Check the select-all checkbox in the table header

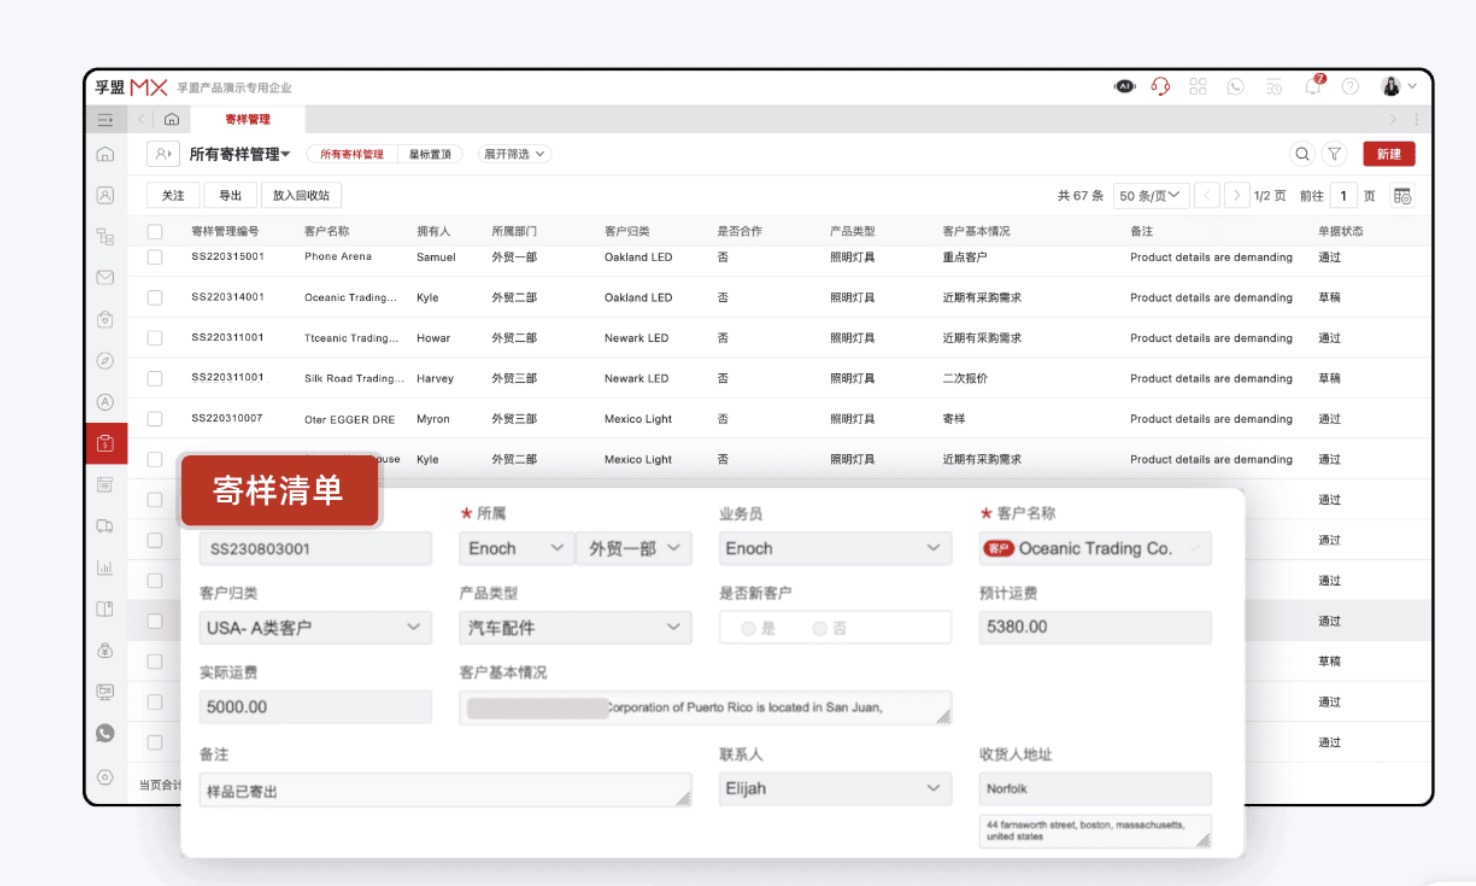pos(155,230)
